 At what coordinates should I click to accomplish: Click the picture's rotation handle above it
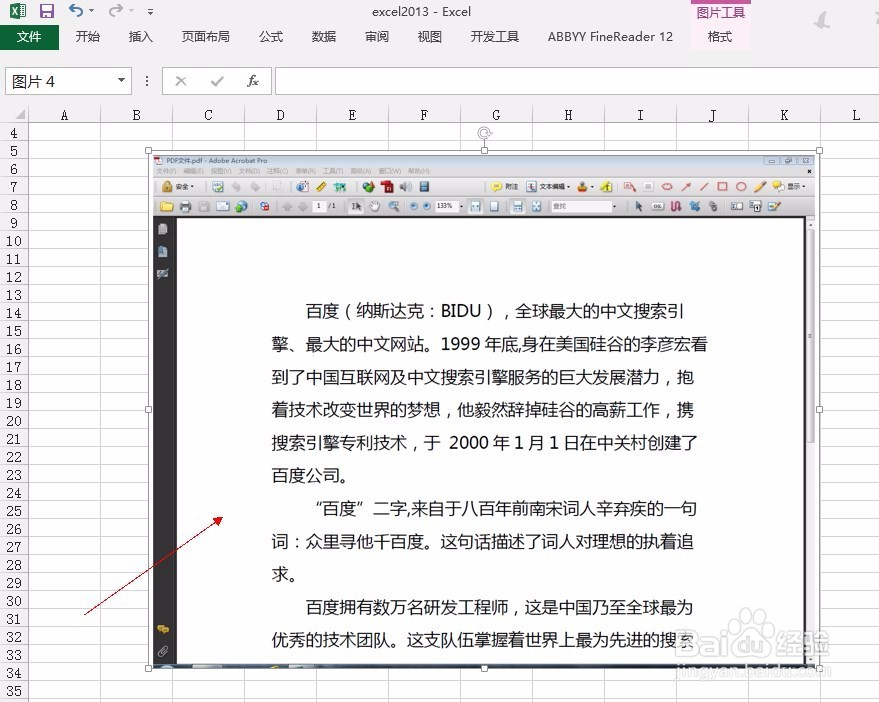click(x=484, y=133)
